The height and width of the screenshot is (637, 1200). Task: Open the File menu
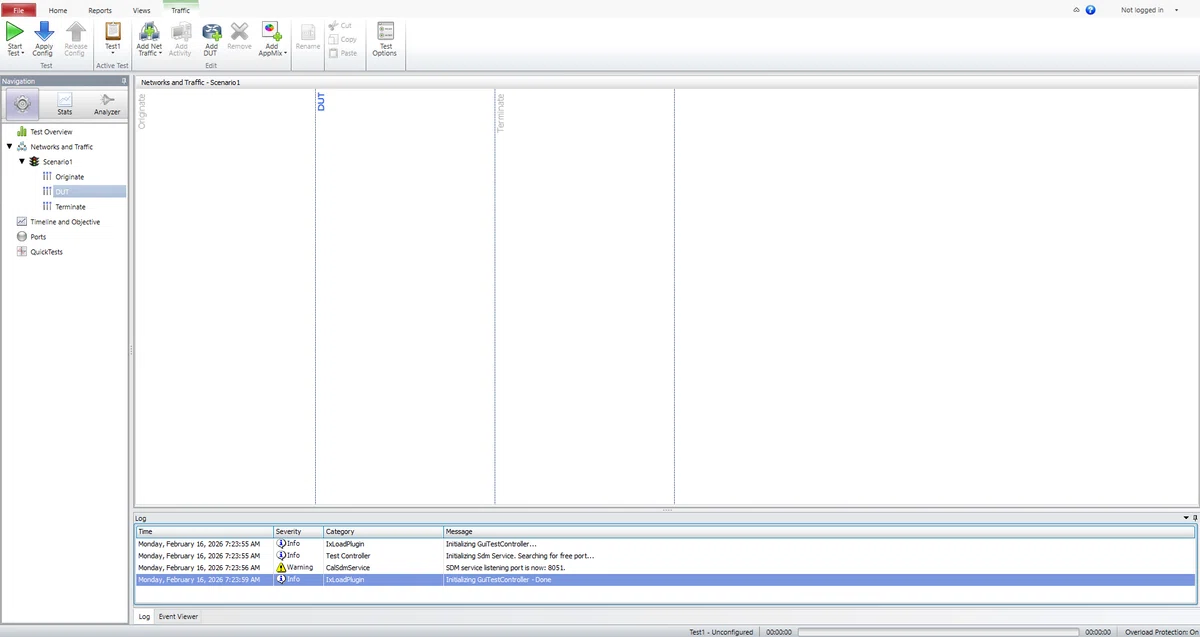point(18,10)
